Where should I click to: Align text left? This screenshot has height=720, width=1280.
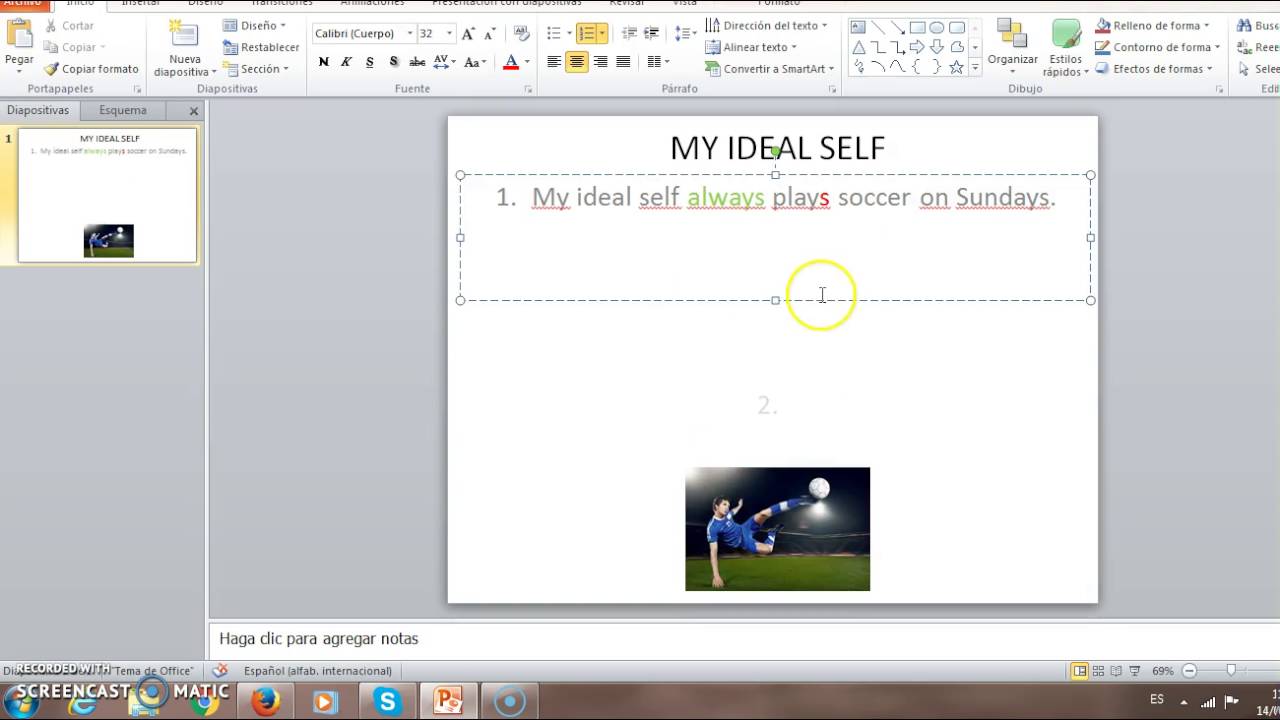pos(554,62)
